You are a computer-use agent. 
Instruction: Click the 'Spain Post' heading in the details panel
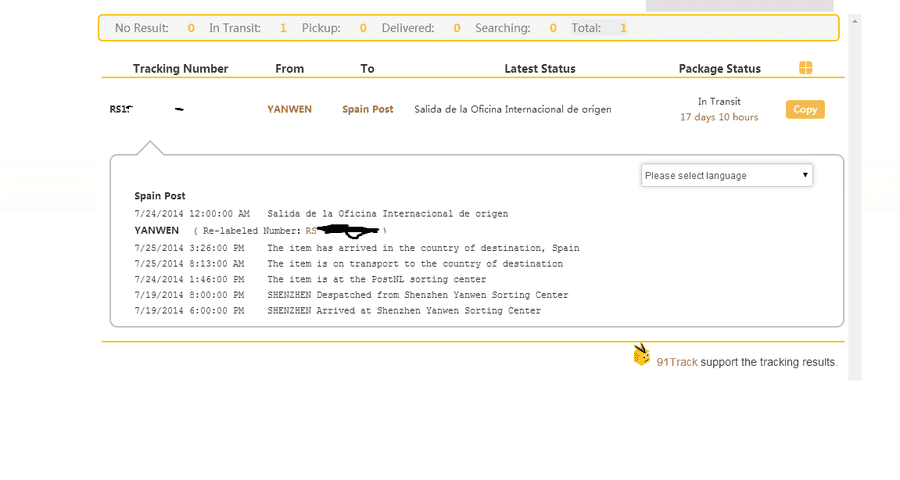(x=160, y=196)
